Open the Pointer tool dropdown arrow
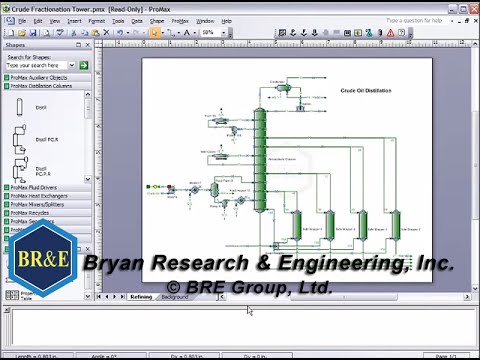 pos(162,33)
